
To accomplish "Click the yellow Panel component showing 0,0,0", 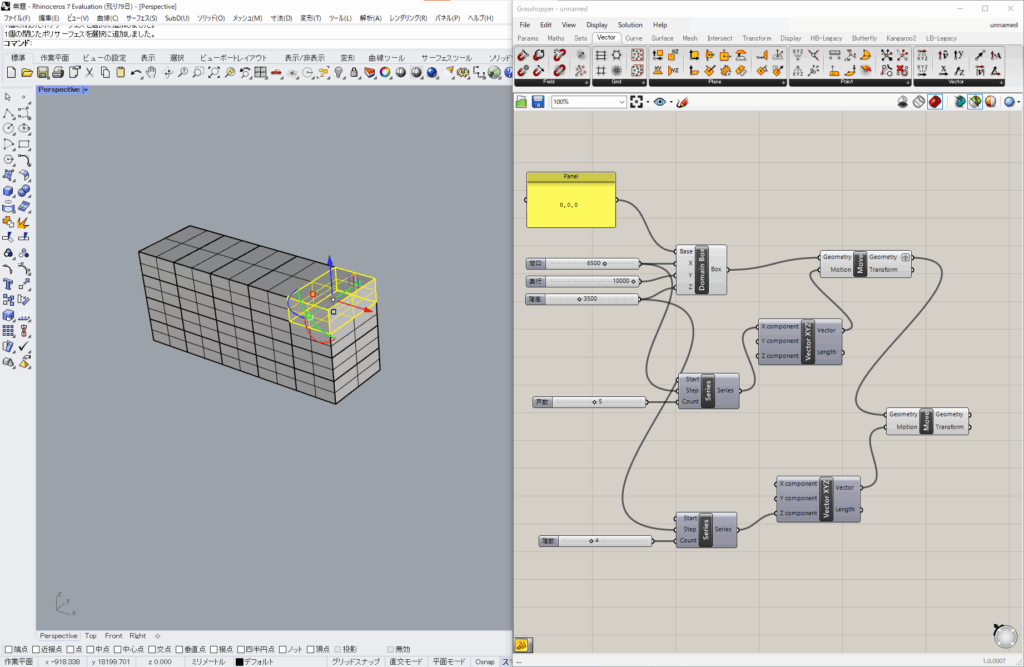I will 571,204.
